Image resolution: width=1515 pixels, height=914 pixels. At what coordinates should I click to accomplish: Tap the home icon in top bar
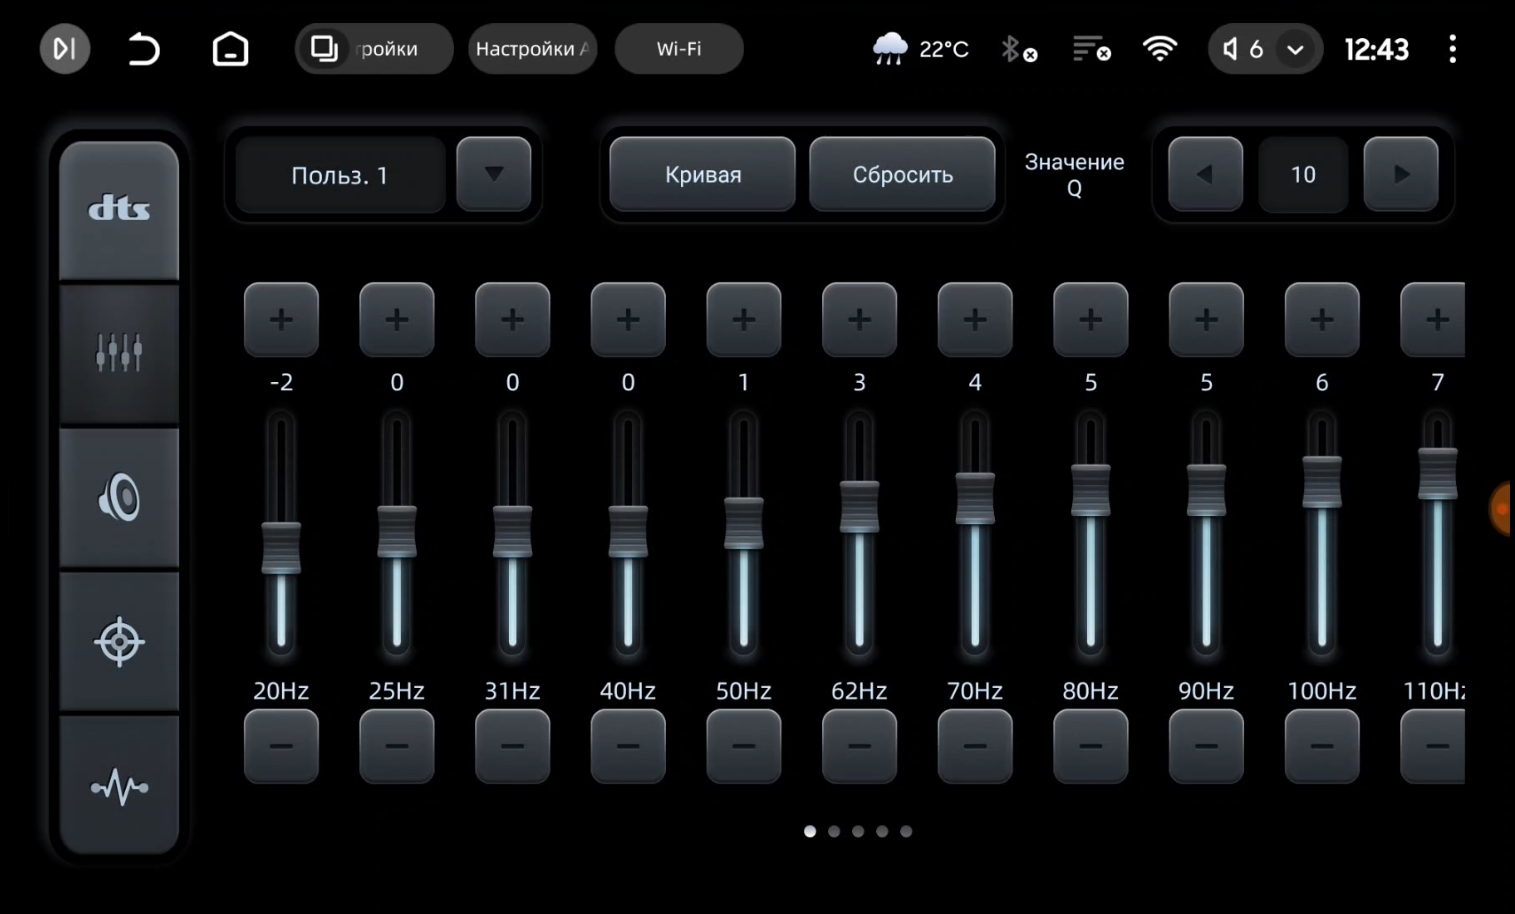click(230, 49)
